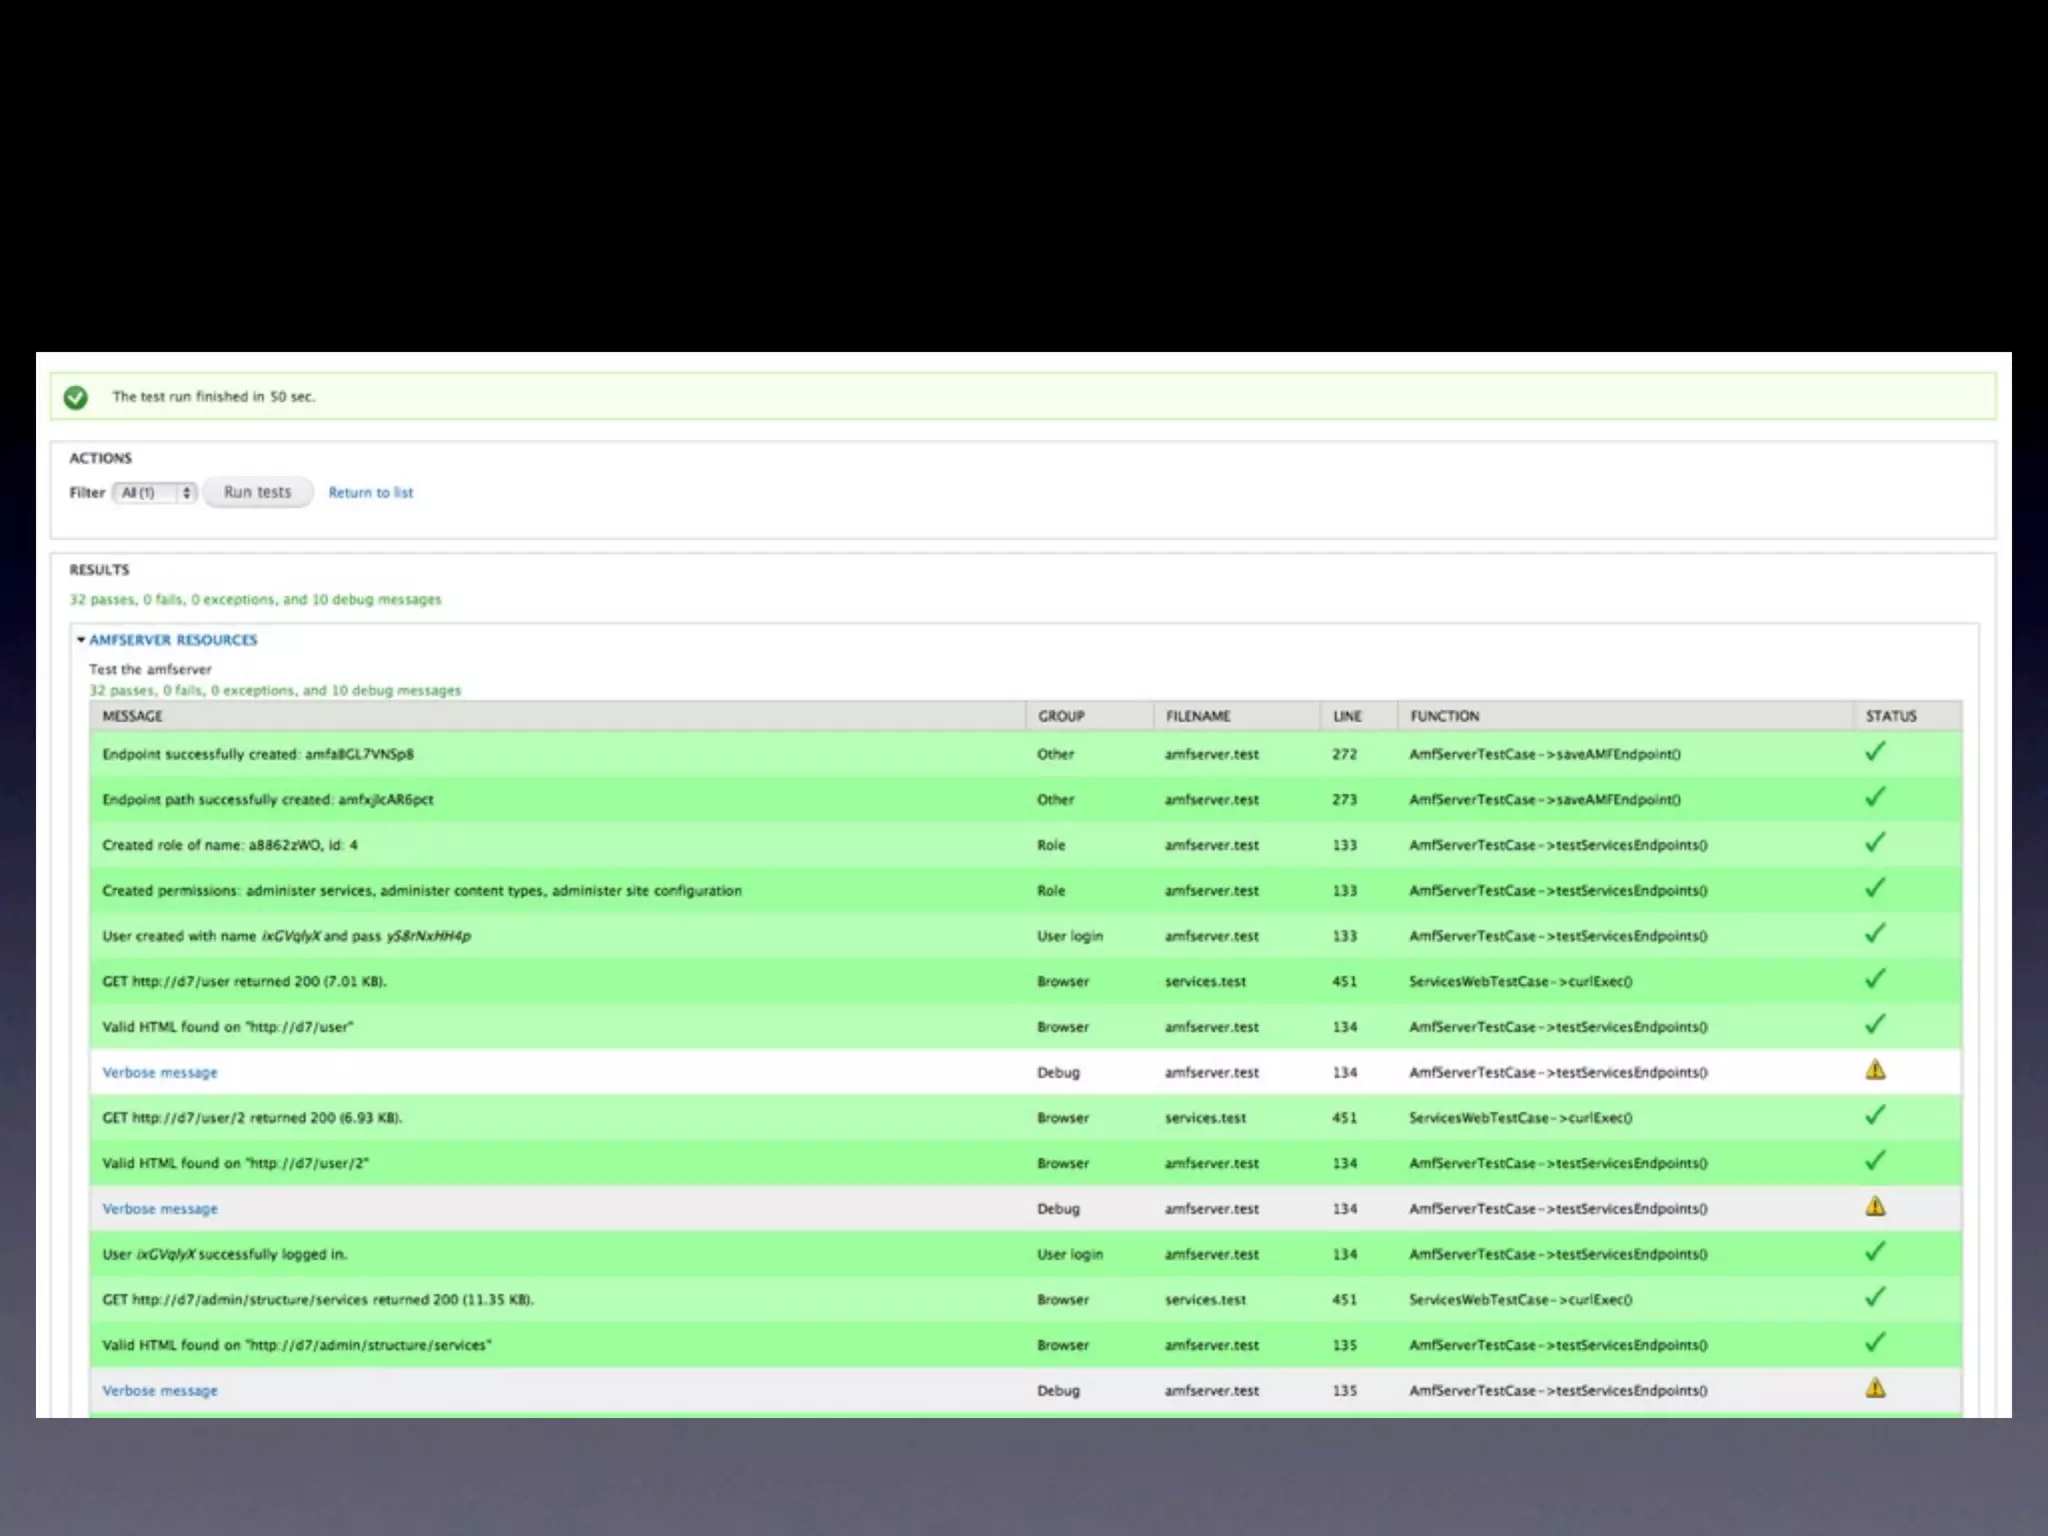Click warning icon on line 135 Debug row
The width and height of the screenshot is (2048, 1536).
[x=1875, y=1388]
